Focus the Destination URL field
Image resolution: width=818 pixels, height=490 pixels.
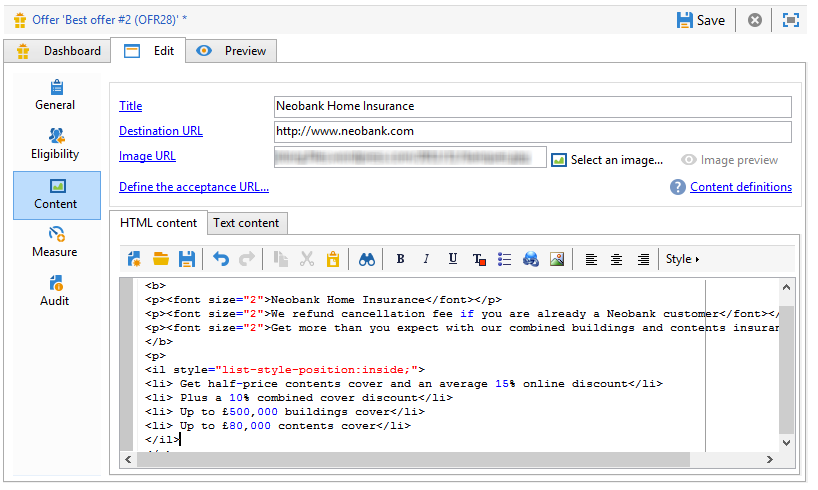pos(533,132)
